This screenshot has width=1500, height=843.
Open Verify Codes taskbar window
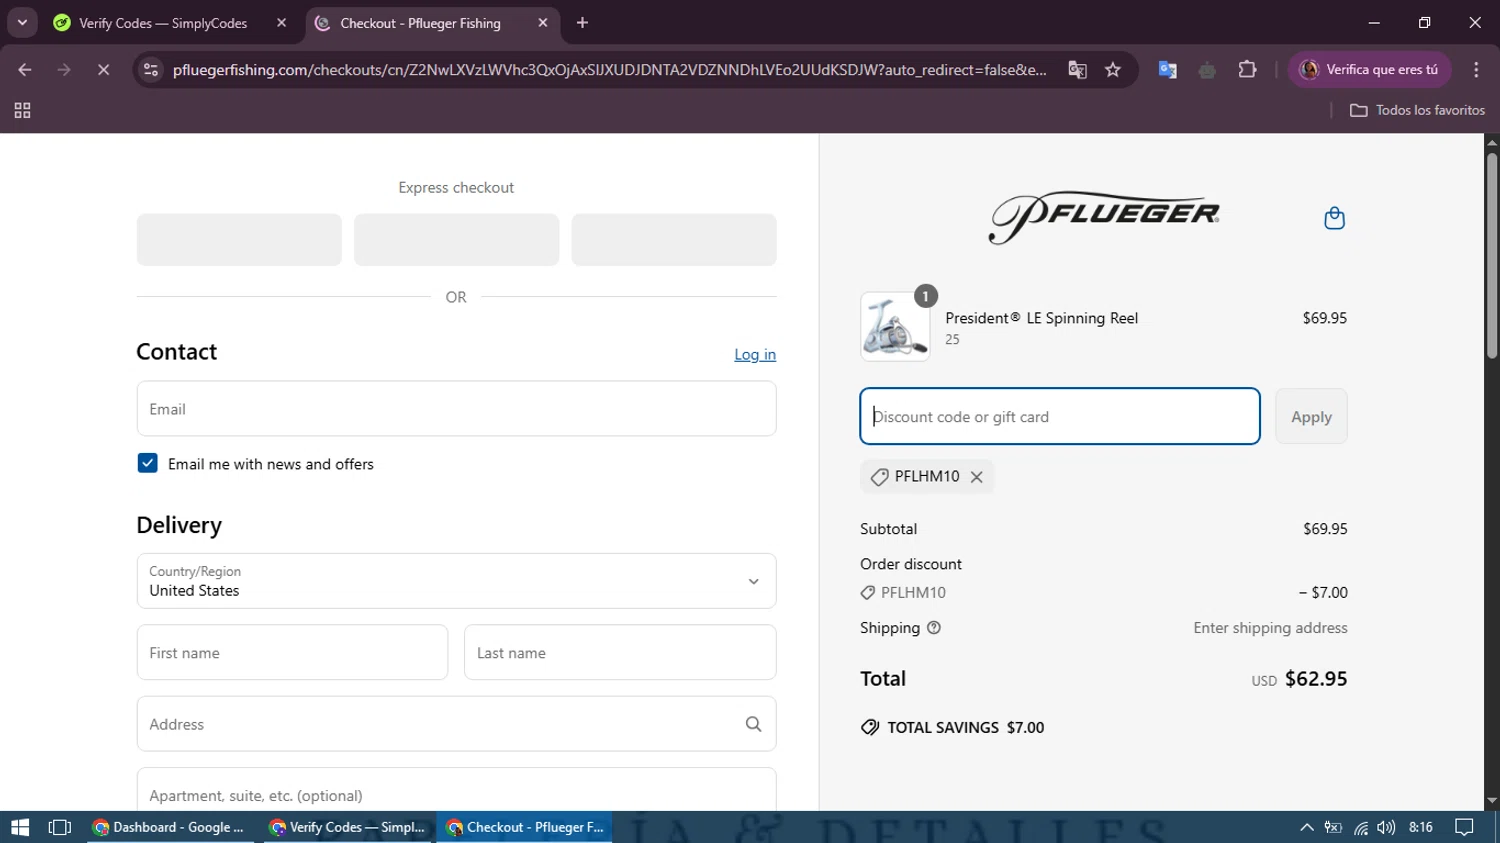[x=349, y=827]
